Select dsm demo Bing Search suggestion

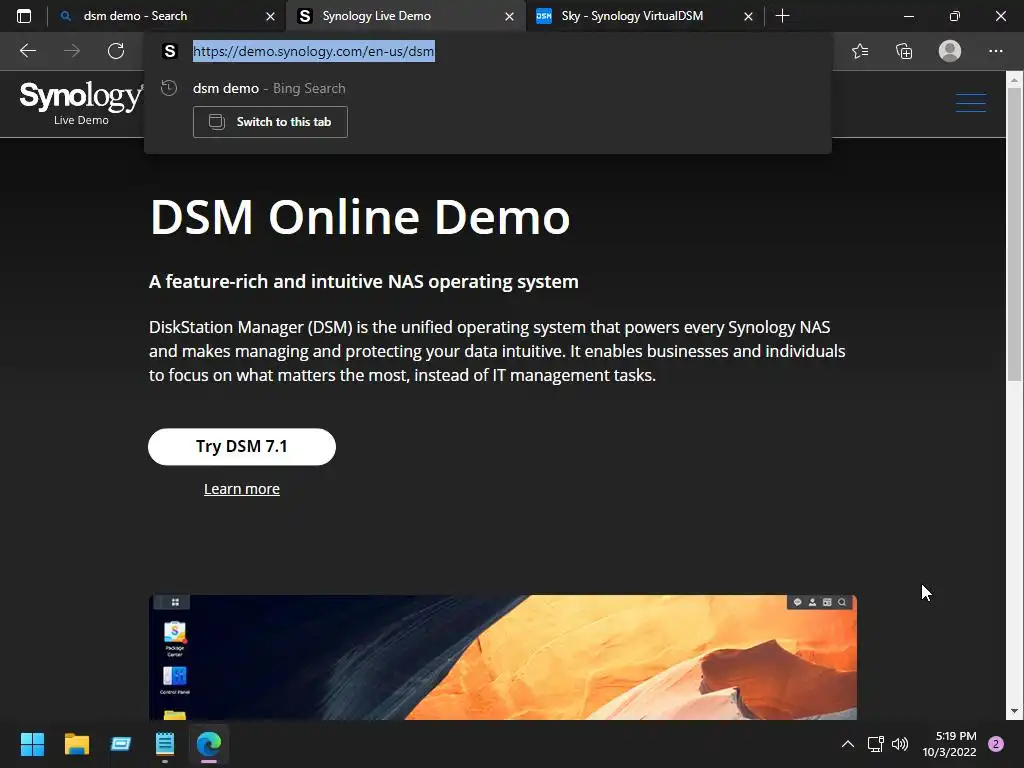tap(487, 88)
